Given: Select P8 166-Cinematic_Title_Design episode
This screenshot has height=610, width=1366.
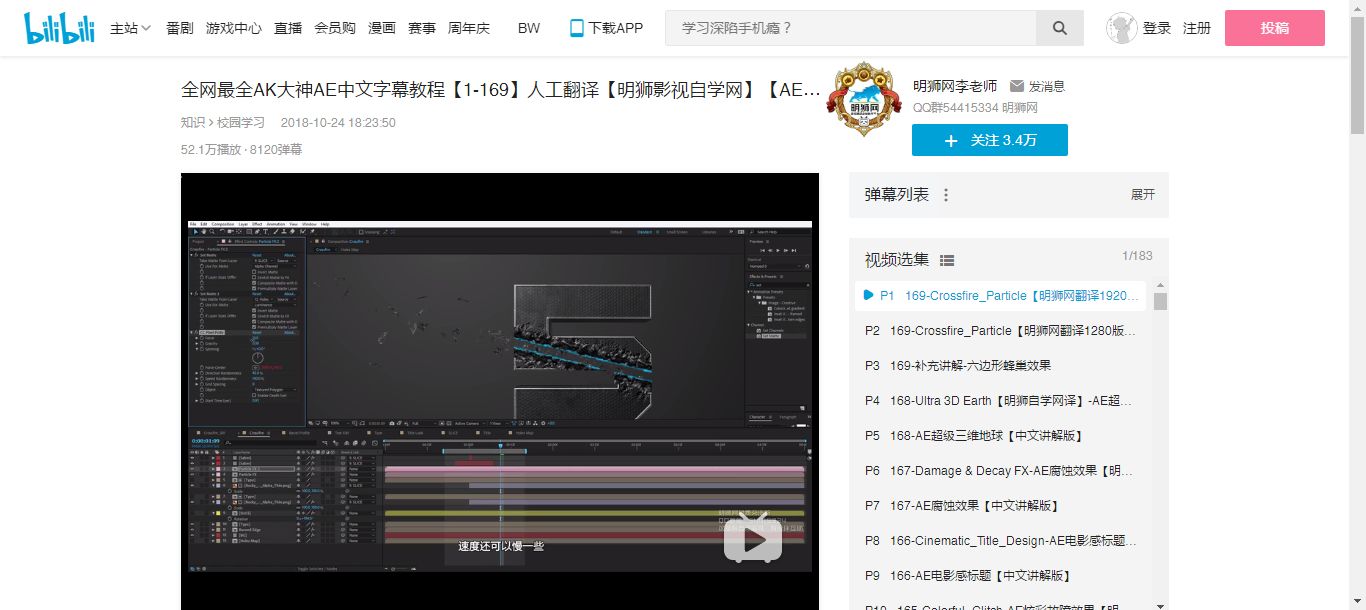Looking at the screenshot, I should pos(1001,540).
